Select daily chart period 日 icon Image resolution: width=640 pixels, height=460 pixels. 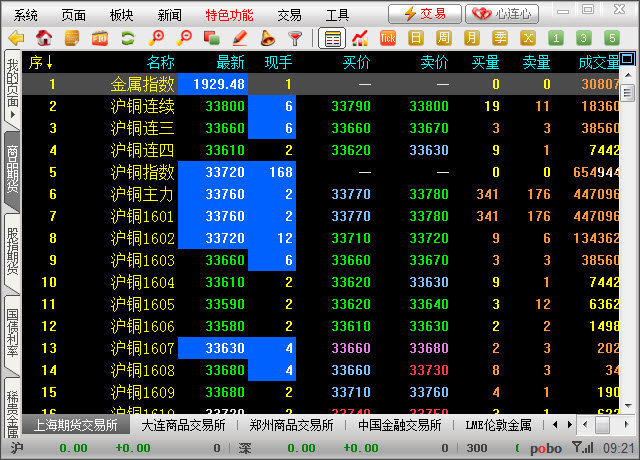point(416,39)
